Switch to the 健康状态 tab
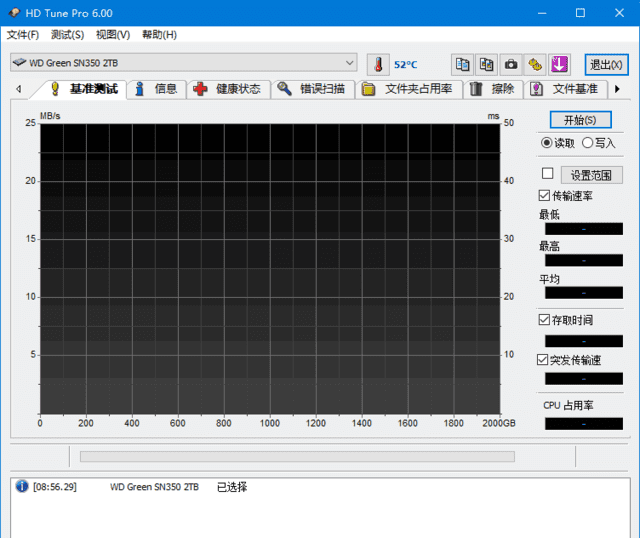Image resolution: width=640 pixels, height=538 pixels. tap(229, 89)
